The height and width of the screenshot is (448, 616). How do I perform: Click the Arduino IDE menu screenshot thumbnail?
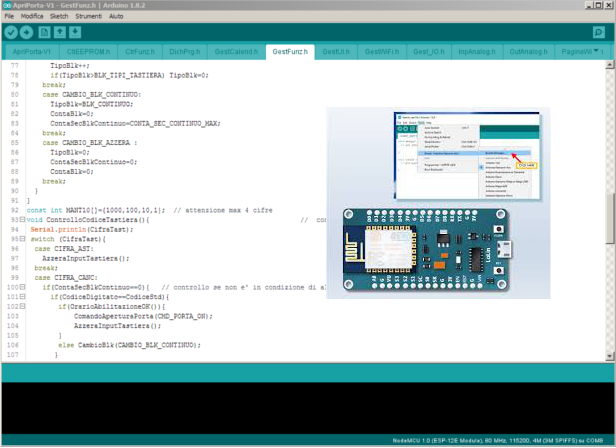(x=468, y=156)
